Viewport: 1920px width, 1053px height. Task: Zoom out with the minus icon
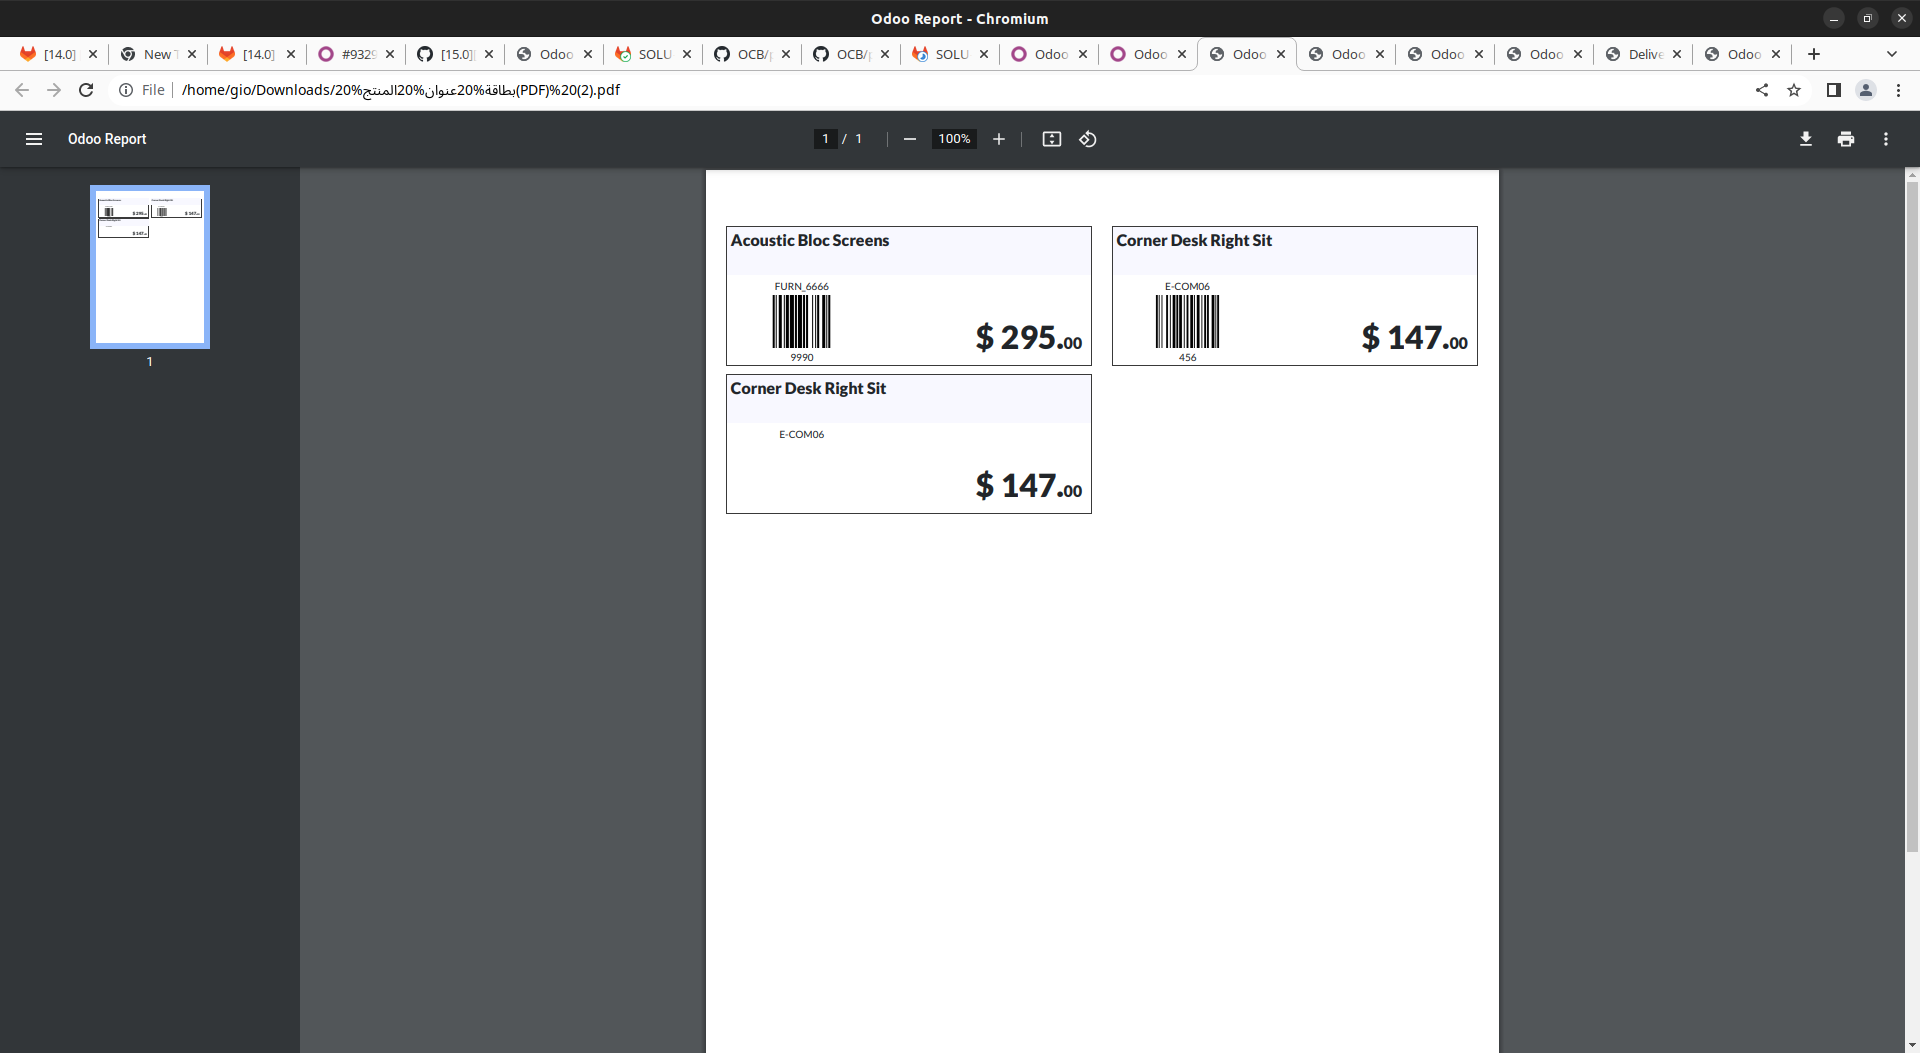coord(909,139)
